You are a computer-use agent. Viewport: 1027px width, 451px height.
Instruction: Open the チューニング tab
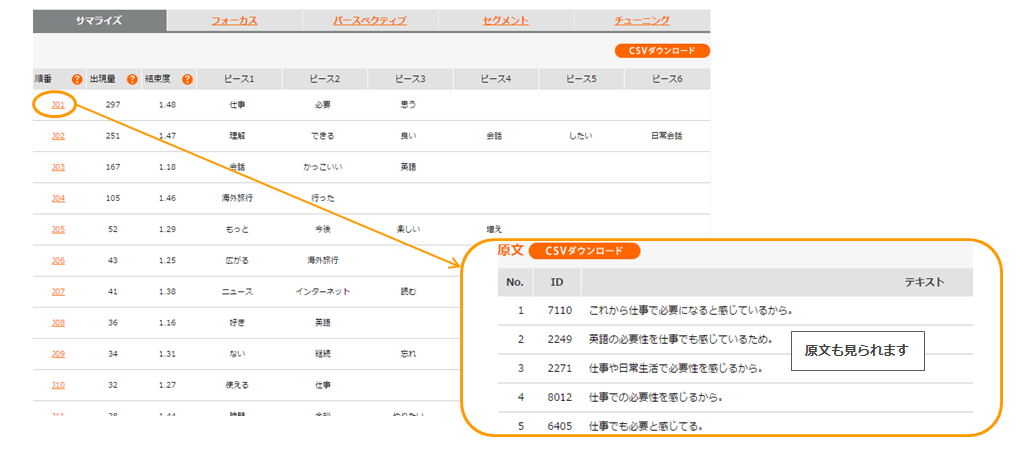point(642,21)
